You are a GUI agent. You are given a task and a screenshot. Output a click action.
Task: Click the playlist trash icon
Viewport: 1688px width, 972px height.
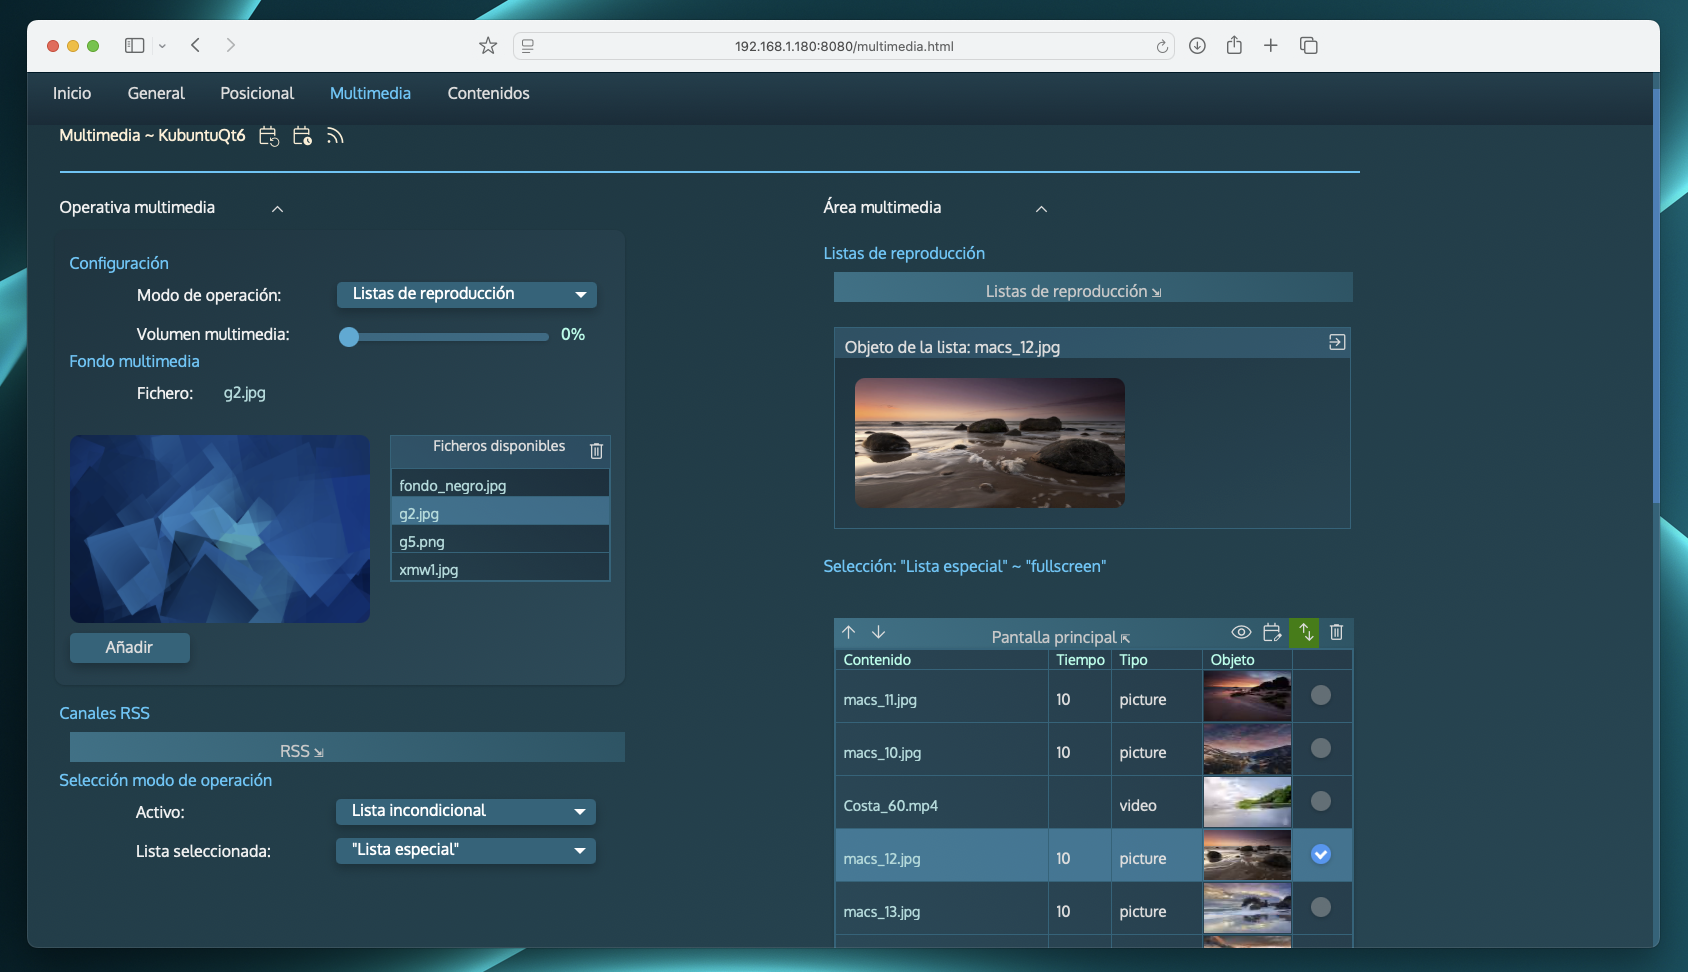(1336, 632)
